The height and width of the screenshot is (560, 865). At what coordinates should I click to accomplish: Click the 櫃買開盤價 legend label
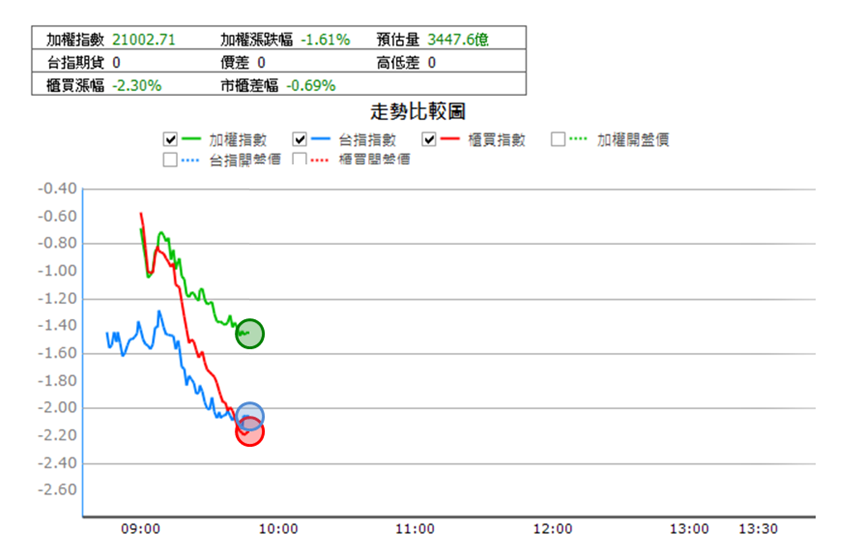[x=375, y=159]
